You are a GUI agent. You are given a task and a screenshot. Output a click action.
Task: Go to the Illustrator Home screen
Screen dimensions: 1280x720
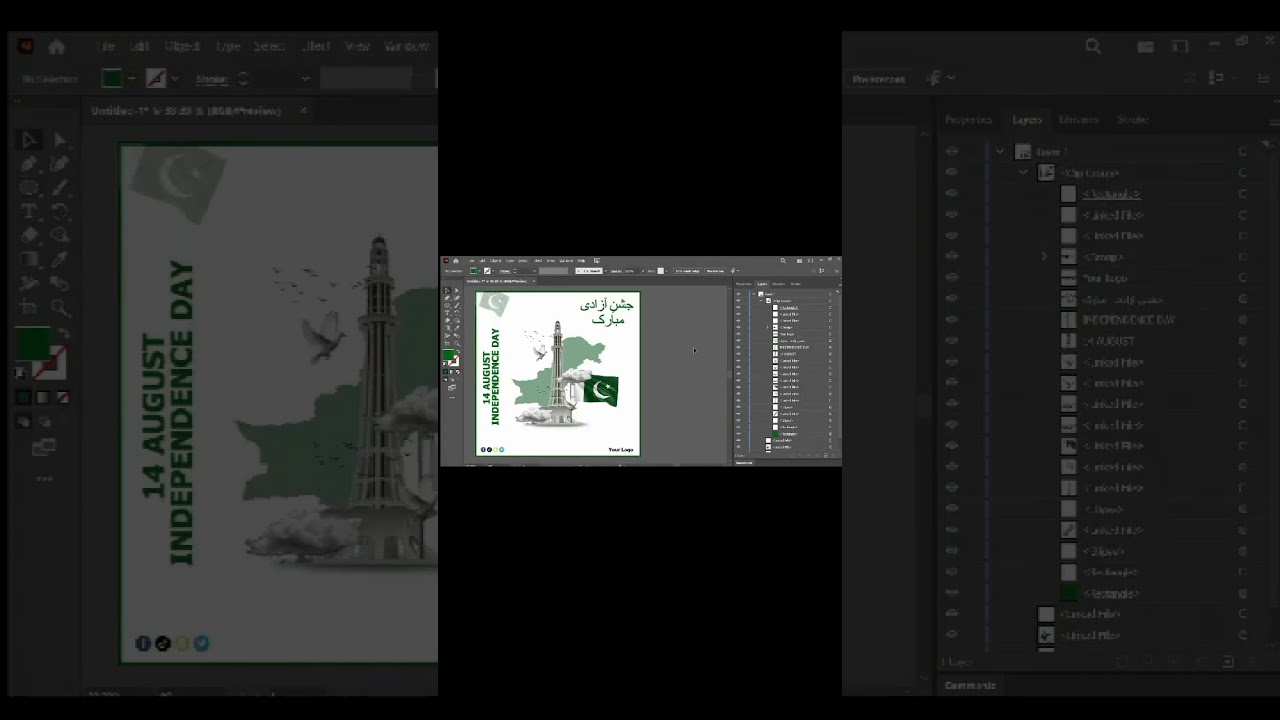click(57, 46)
